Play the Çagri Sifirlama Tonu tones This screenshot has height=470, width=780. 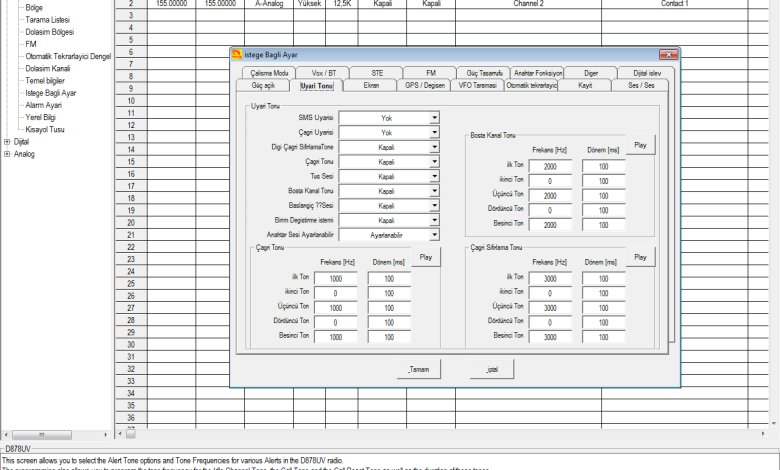(640, 257)
